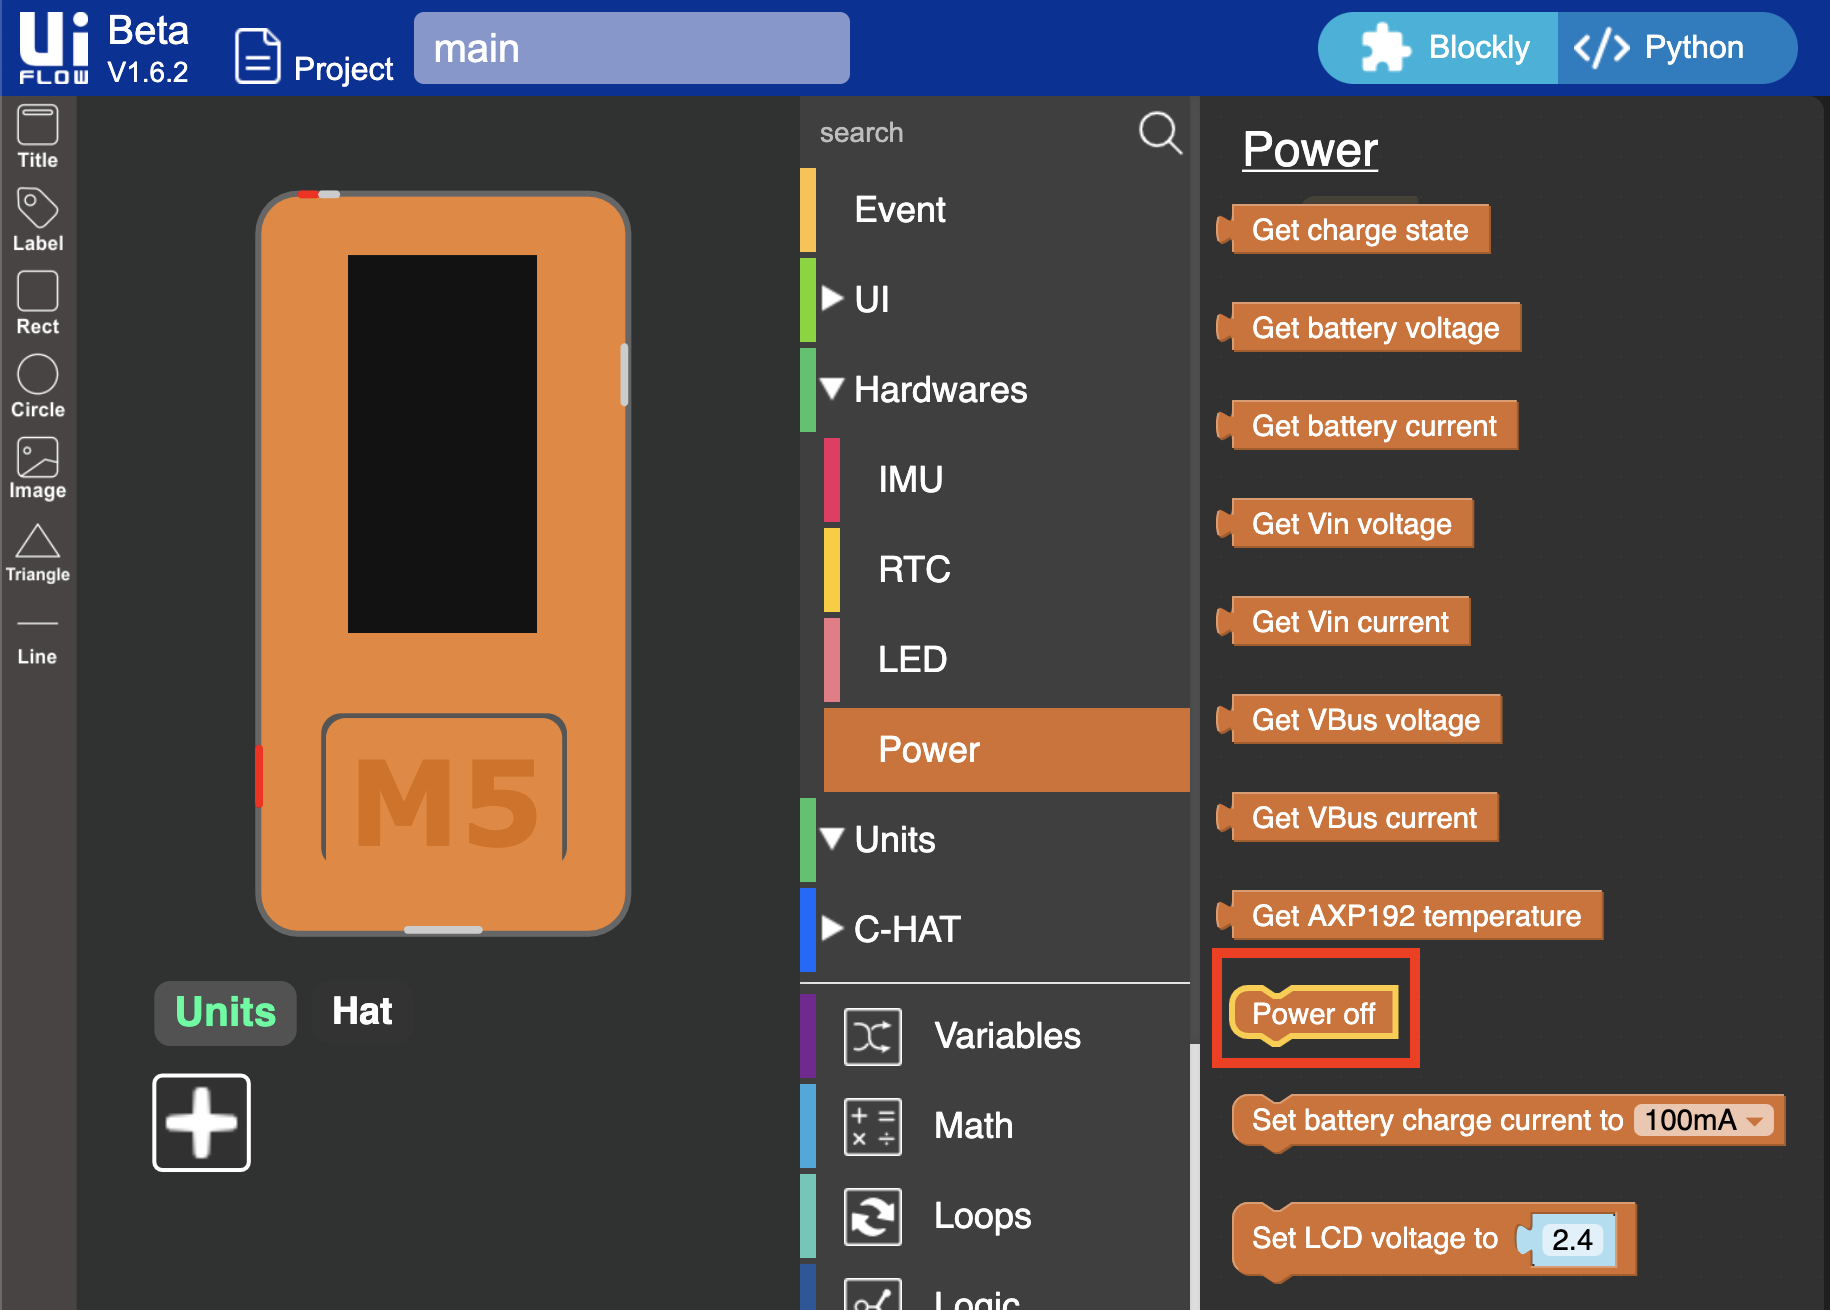Choose the Circle shape tool
The width and height of the screenshot is (1830, 1310).
(38, 386)
